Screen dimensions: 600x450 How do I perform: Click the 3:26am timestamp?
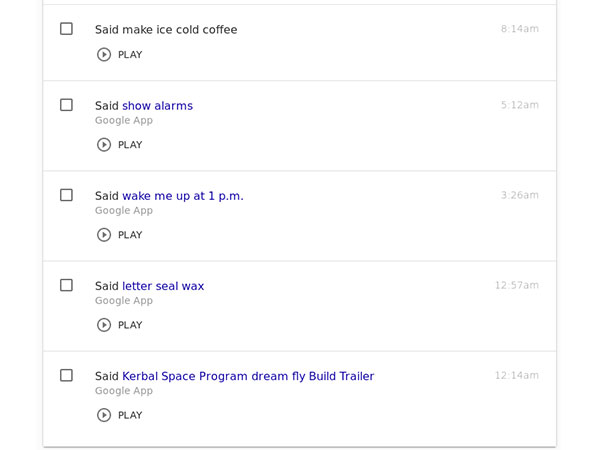(519, 195)
